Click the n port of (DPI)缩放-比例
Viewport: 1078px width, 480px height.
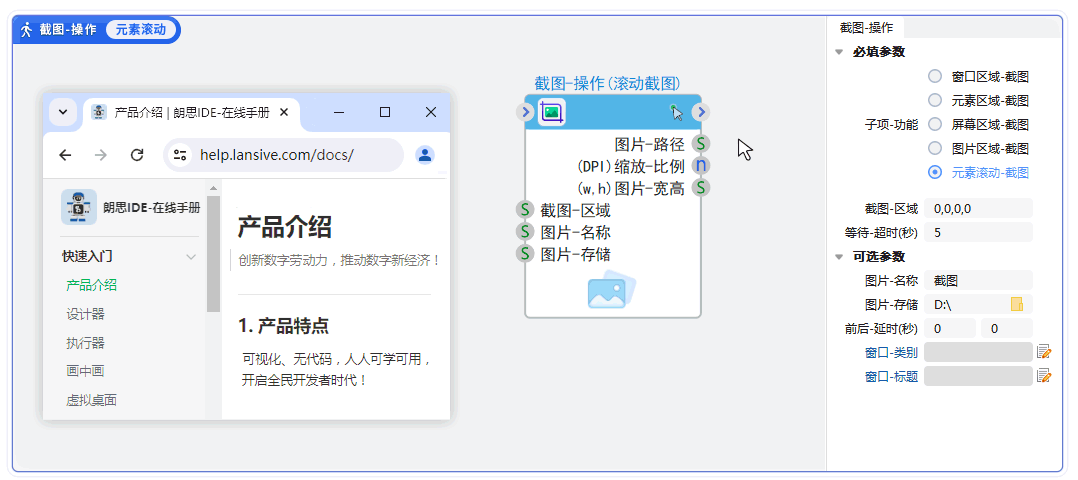(701, 166)
